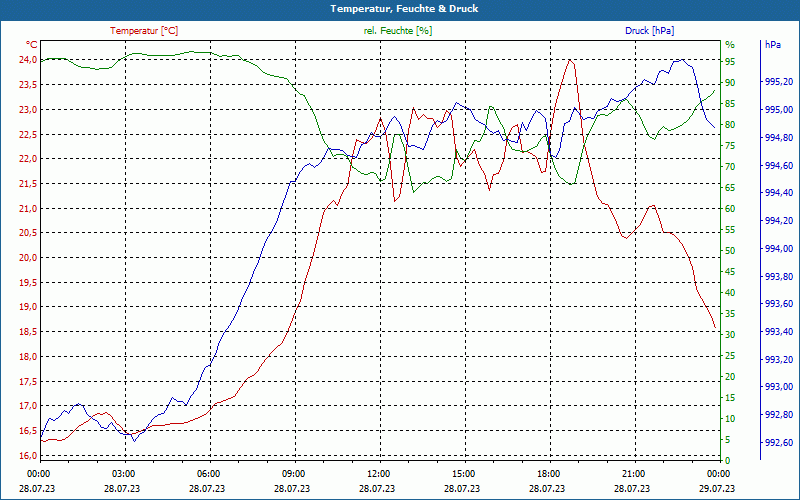Click '16,0' on the temperature axis
Viewport: 800px width, 500px height.
28,456
